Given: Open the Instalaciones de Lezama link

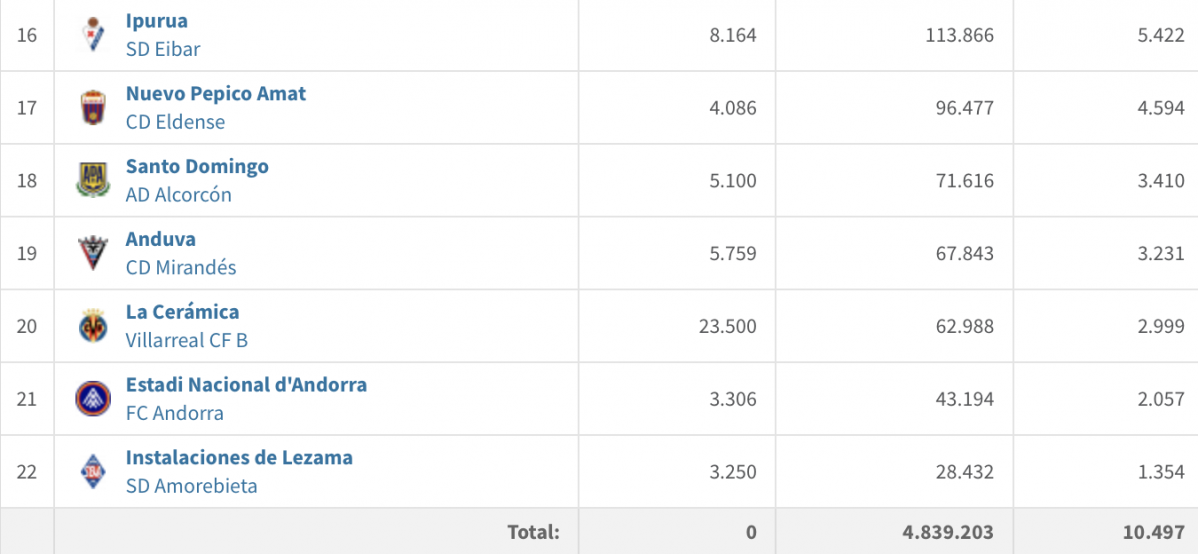Looking at the screenshot, I should point(239,457).
